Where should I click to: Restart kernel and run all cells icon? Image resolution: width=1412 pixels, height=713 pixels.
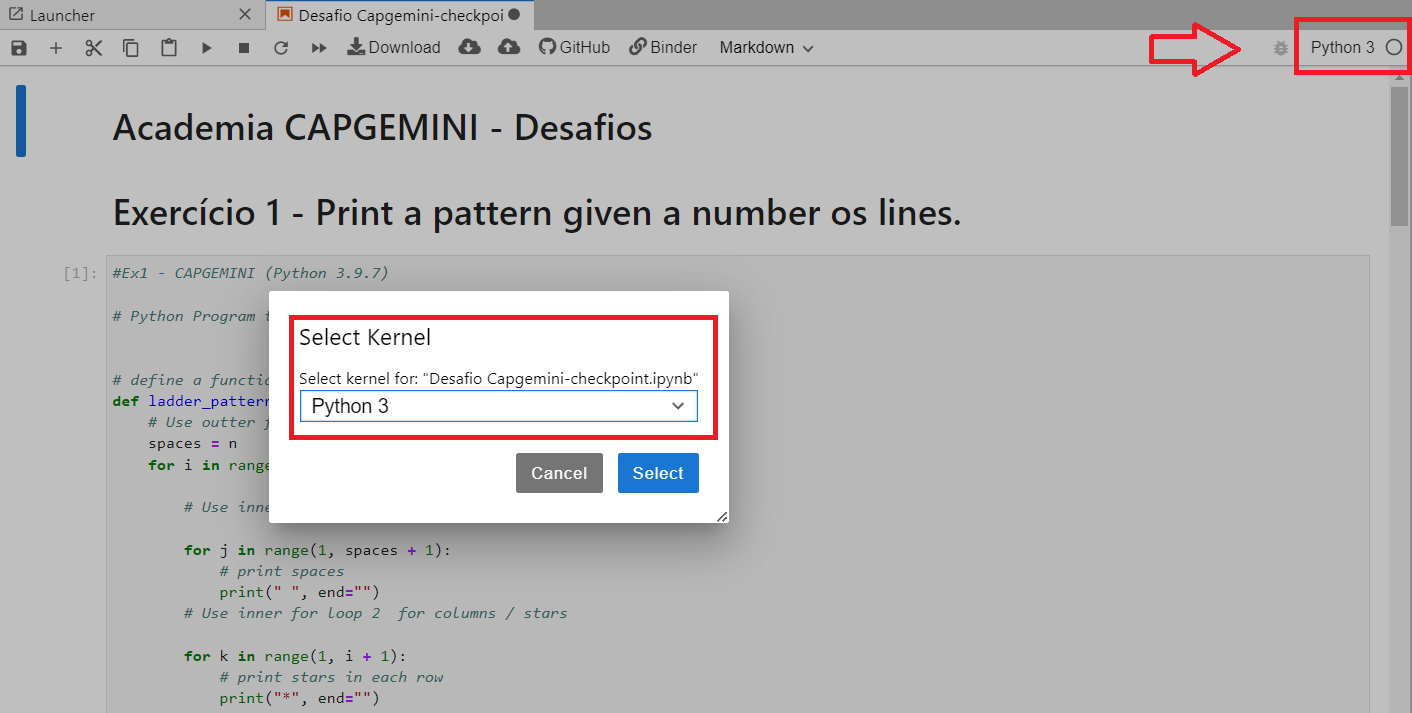pos(319,47)
